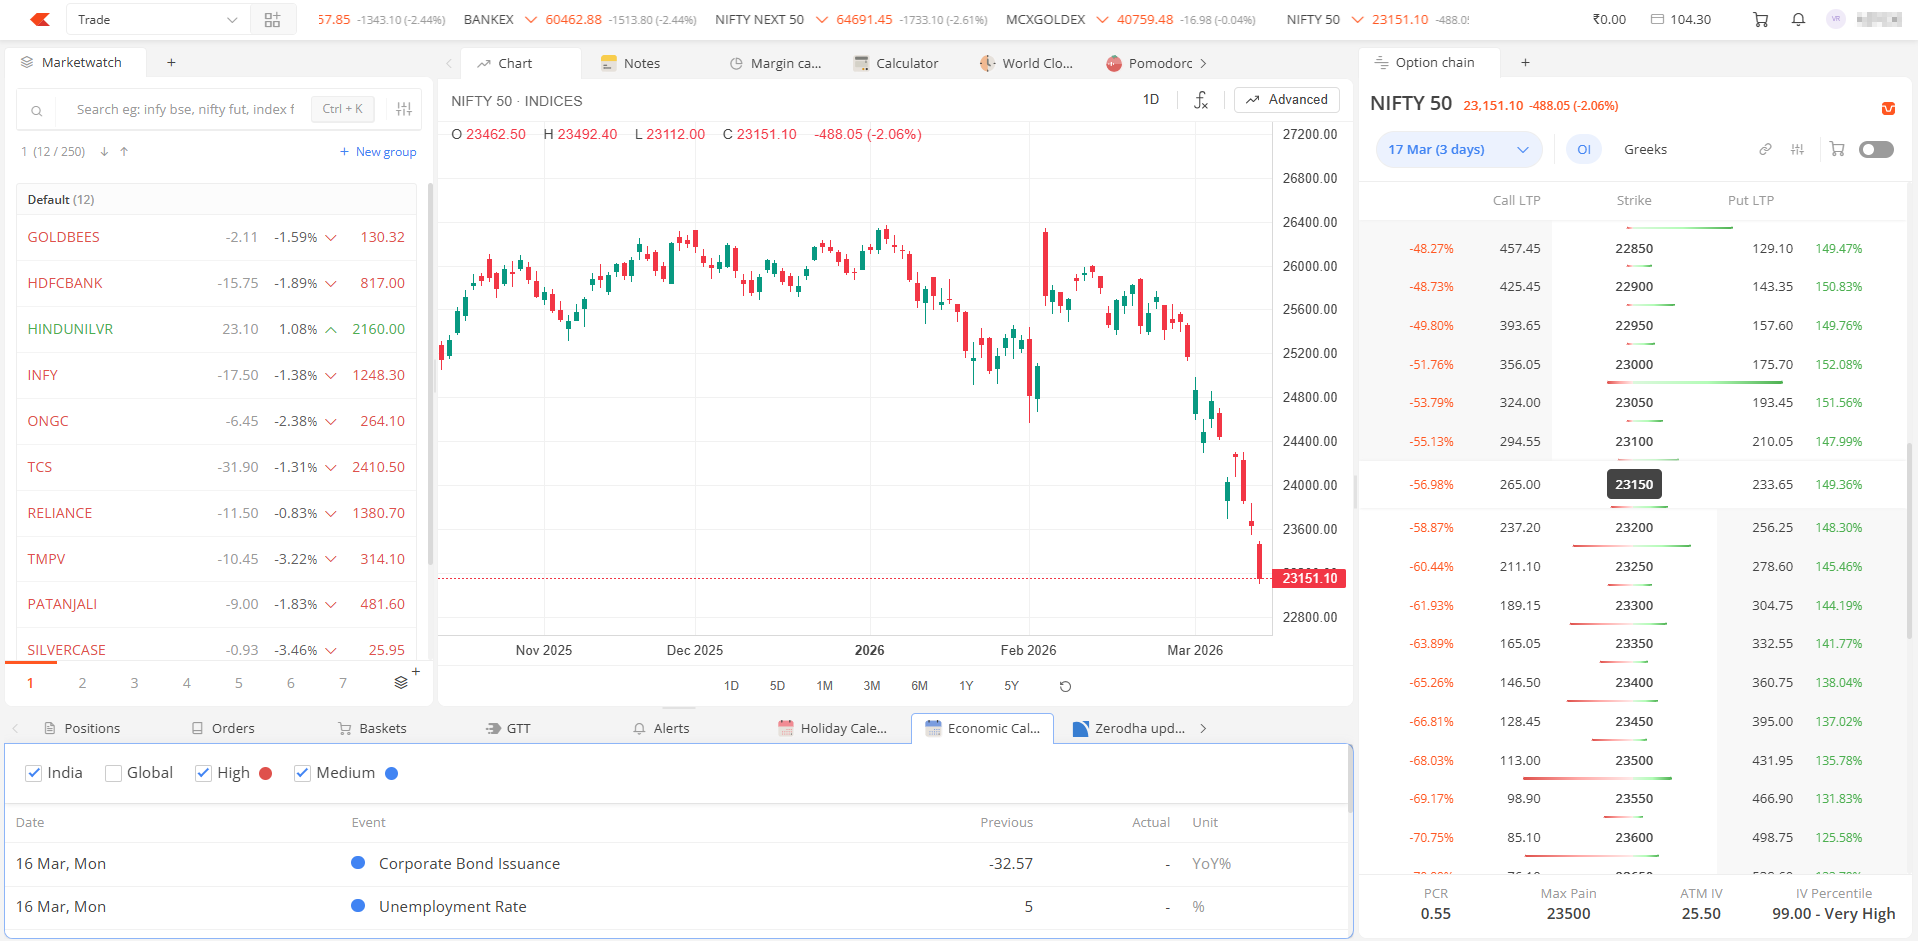
Task: Open the BANKEX ticker dropdown chevron
Action: pyautogui.click(x=531, y=20)
